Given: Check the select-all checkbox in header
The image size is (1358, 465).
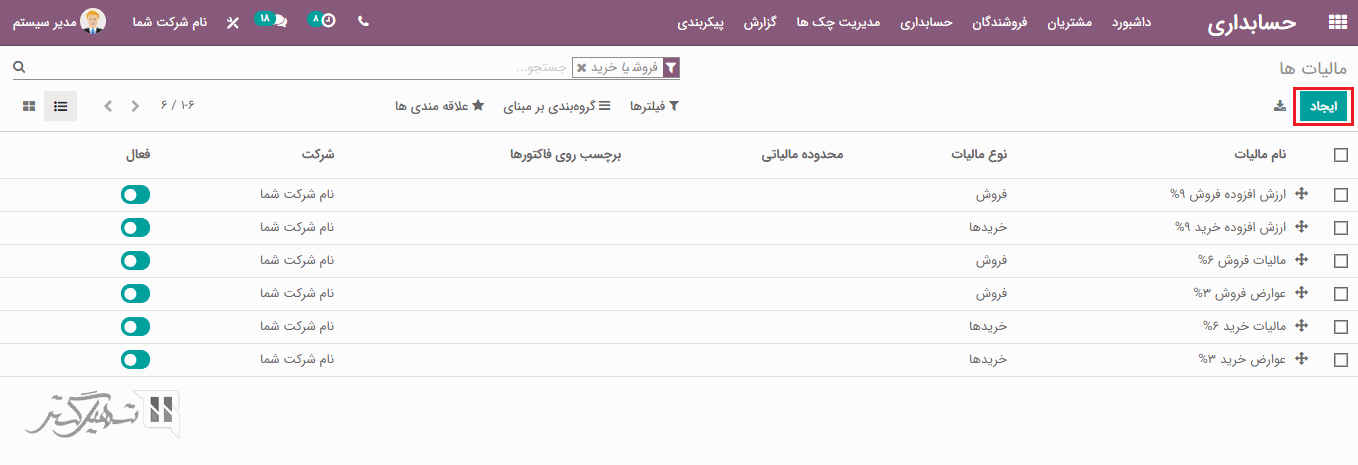Looking at the screenshot, I should [x=1340, y=155].
